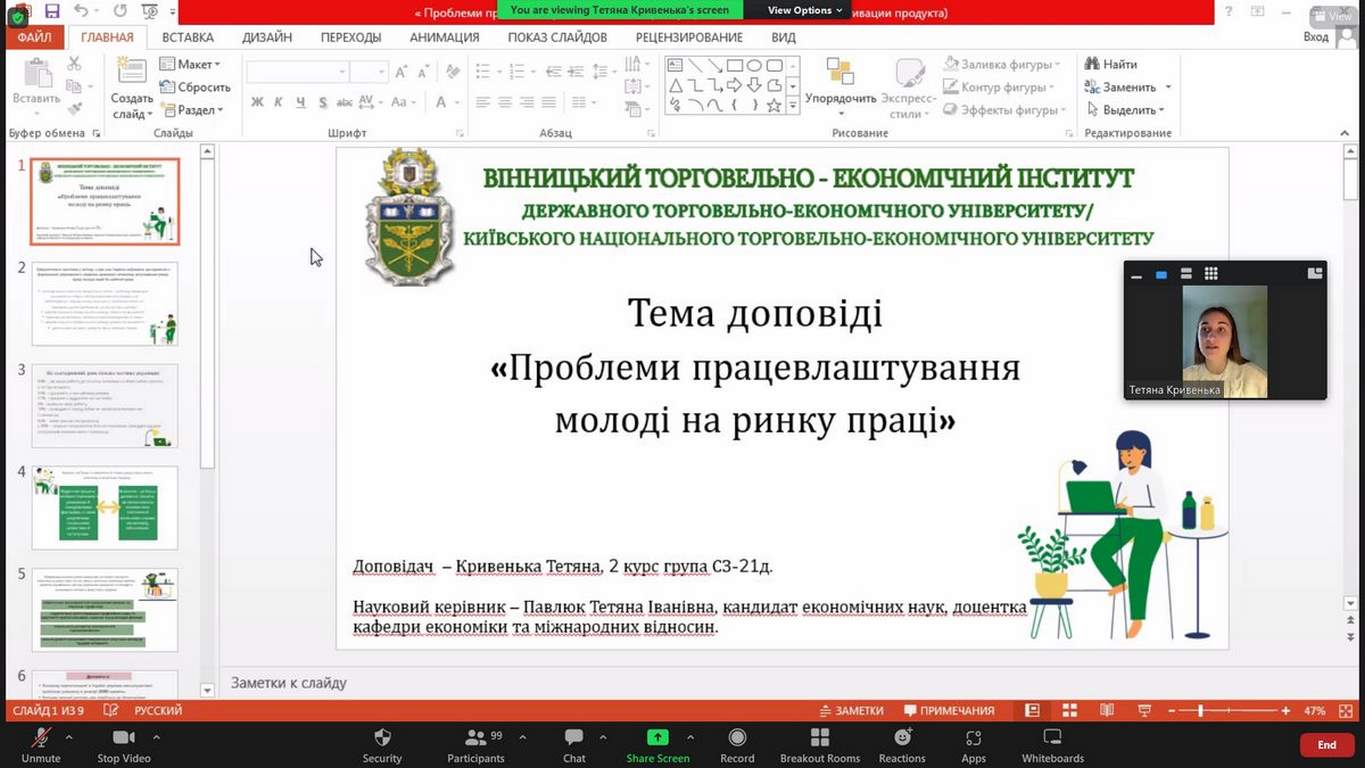
Task: Select slide 4 thumbnail in slide panel
Action: point(105,507)
